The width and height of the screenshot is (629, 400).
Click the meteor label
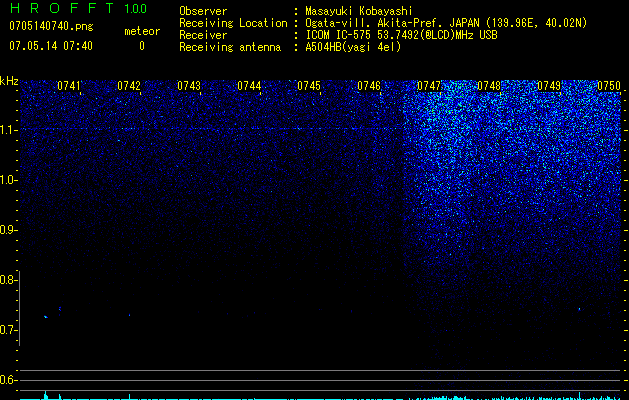coord(142,31)
